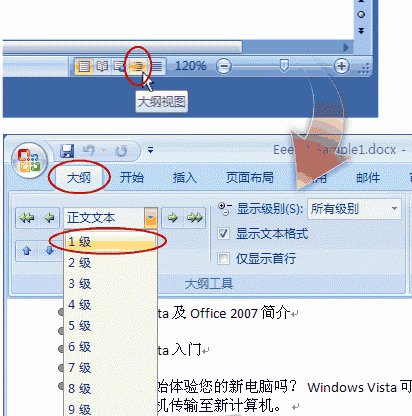Expand 显示级别 所有级别 combo box

coord(354,209)
